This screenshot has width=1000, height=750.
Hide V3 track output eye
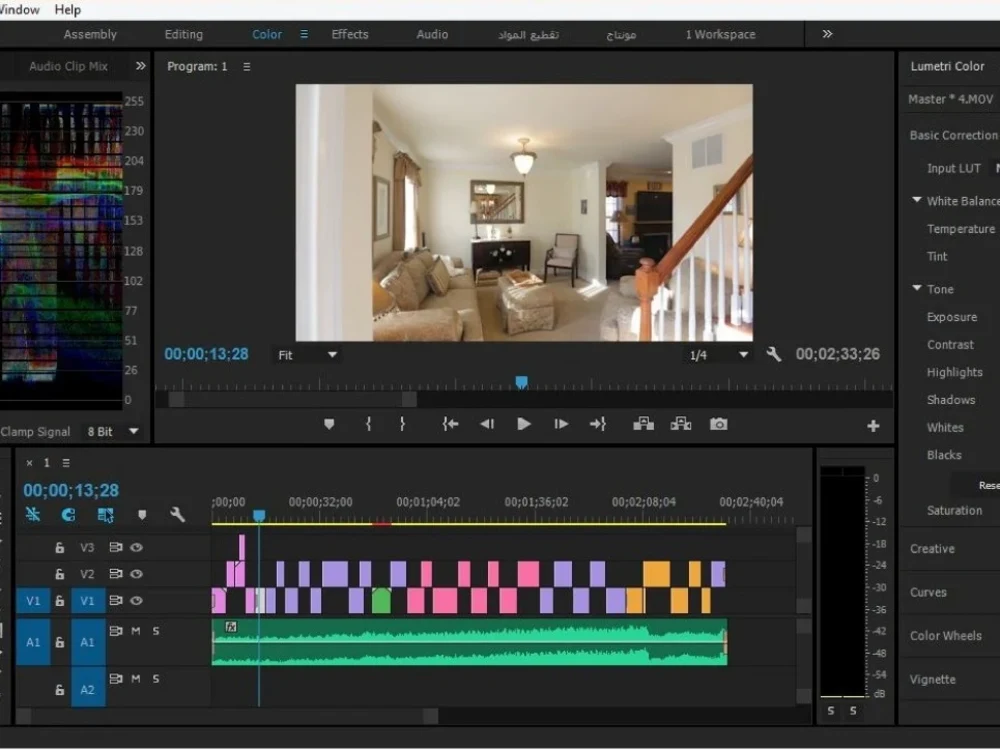click(x=136, y=547)
